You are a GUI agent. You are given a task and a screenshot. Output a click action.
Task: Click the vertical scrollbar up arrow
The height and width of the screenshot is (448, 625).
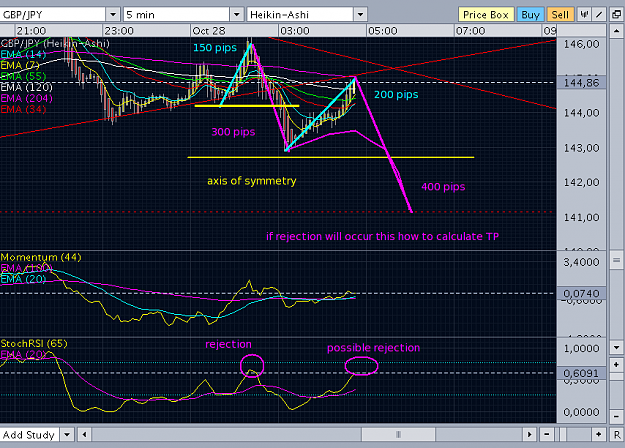(x=616, y=31)
